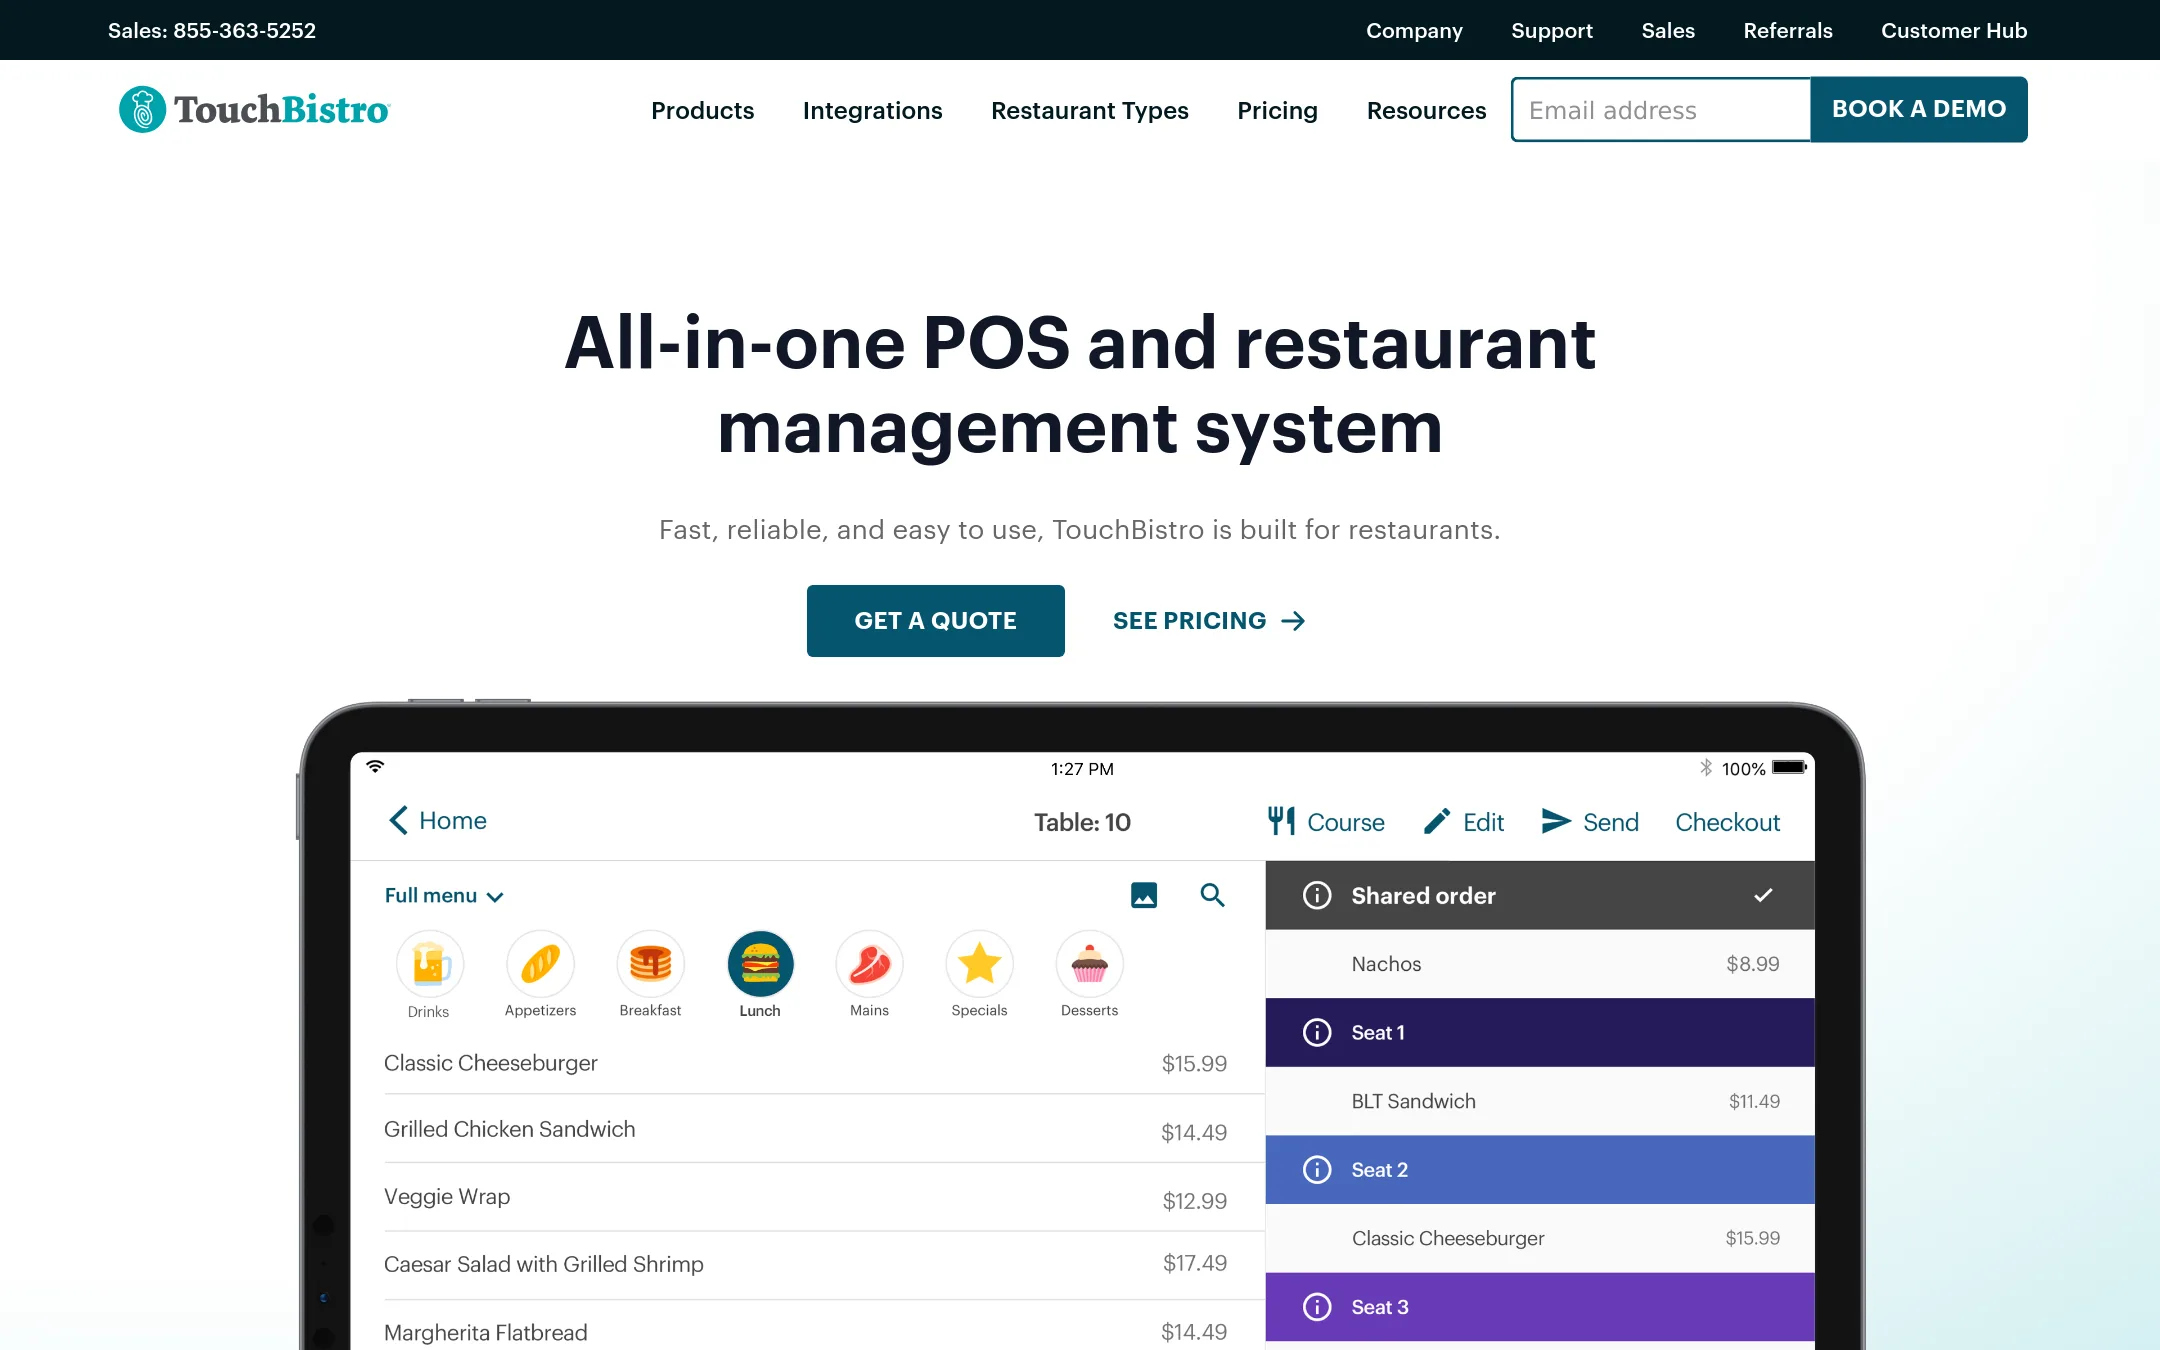Select the Appetizers category icon

click(x=540, y=964)
